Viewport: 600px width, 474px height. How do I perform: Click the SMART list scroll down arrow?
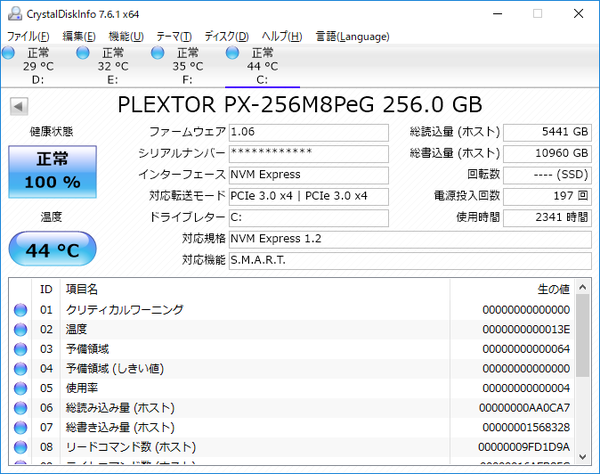pyautogui.click(x=583, y=457)
